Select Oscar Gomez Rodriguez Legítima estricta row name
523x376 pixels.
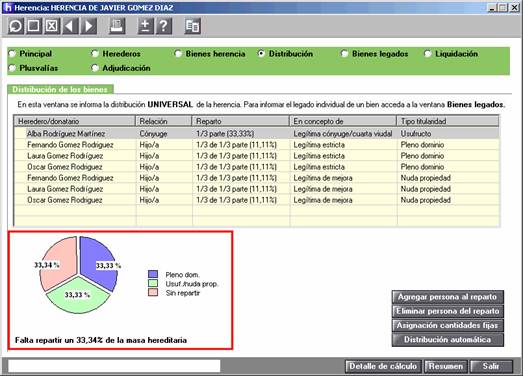65,167
